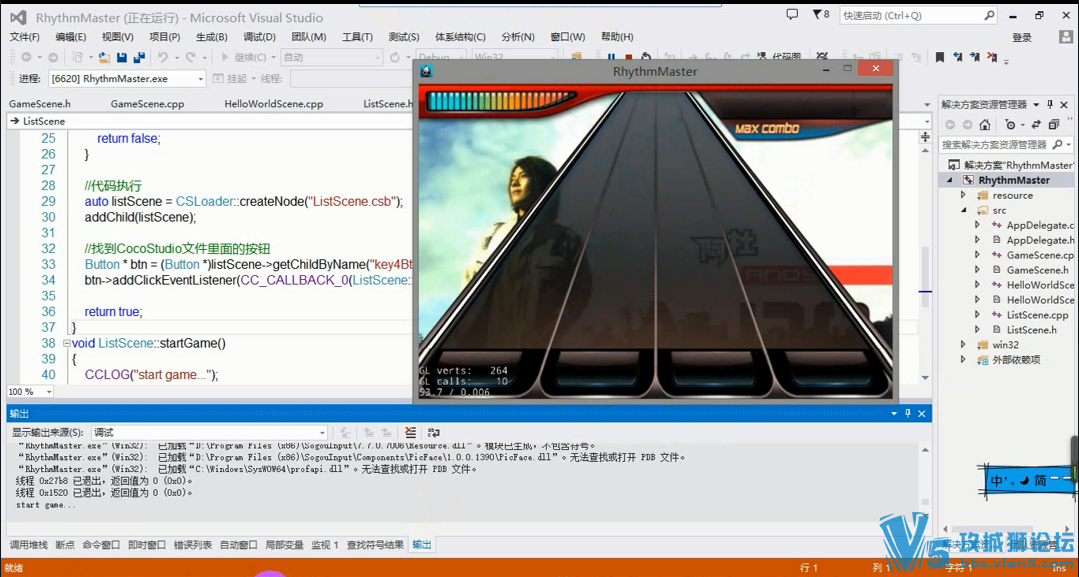This screenshot has width=1079, height=577.
Task: Restart debugging with the circular arrow icon
Action: coord(645,57)
